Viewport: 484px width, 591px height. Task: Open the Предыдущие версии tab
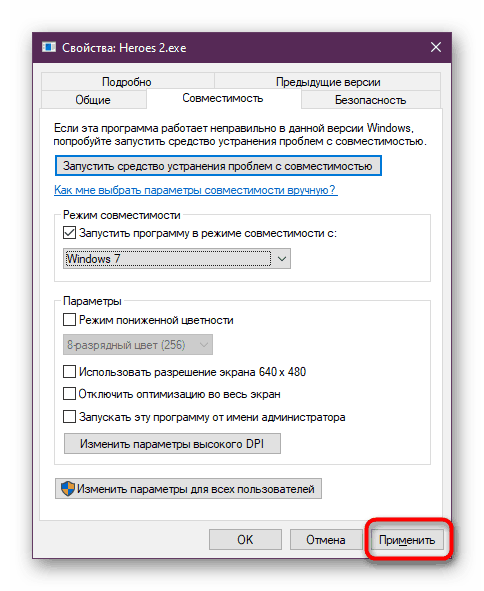[x=328, y=81]
